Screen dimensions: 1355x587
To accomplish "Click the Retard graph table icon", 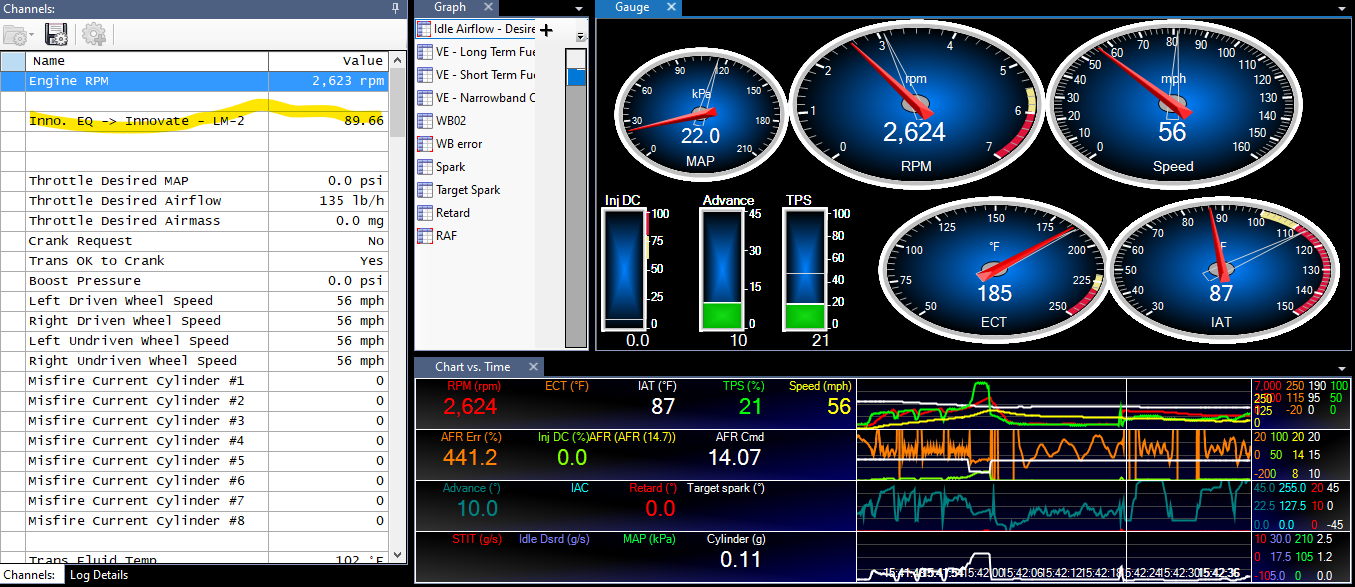I will 424,213.
